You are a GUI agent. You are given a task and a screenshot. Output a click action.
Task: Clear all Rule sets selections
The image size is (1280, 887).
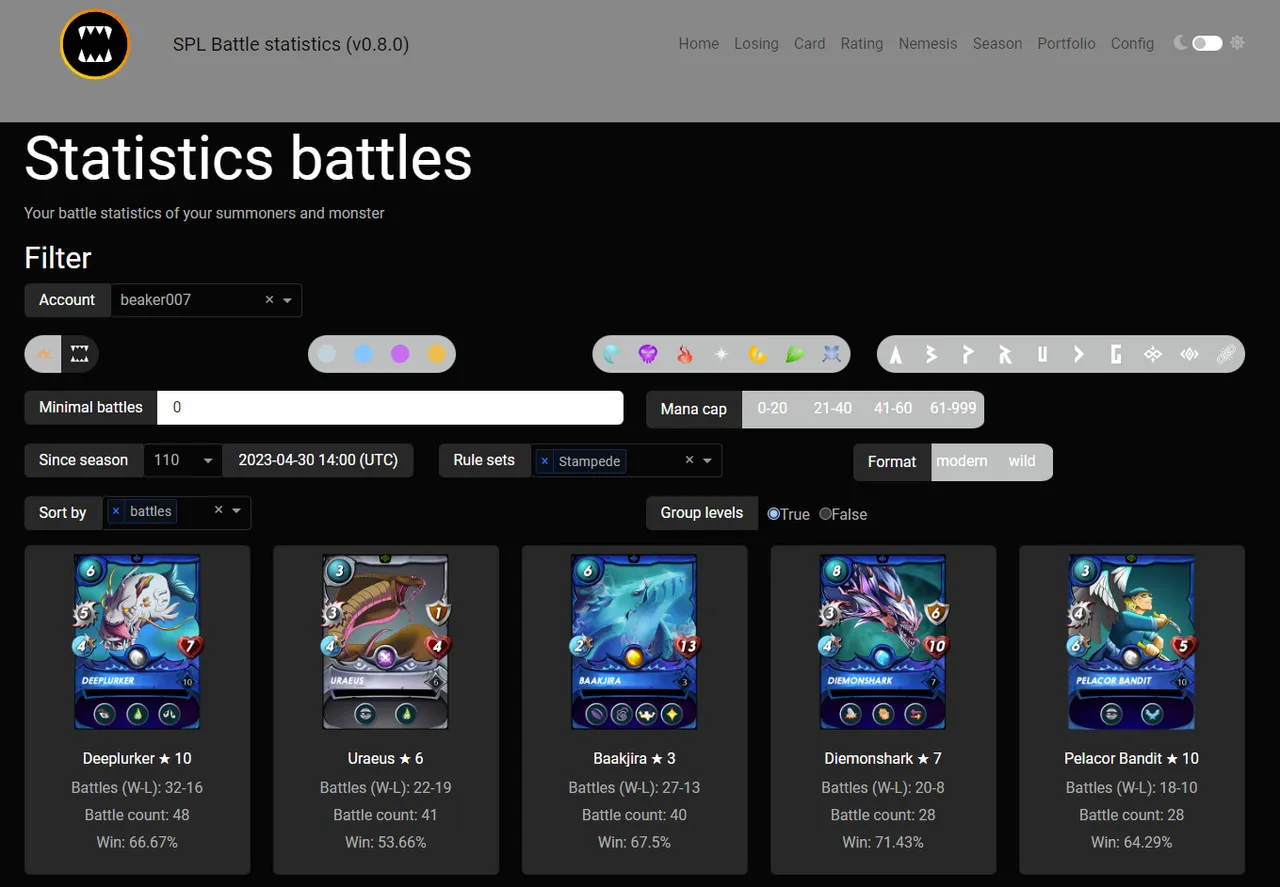point(689,460)
